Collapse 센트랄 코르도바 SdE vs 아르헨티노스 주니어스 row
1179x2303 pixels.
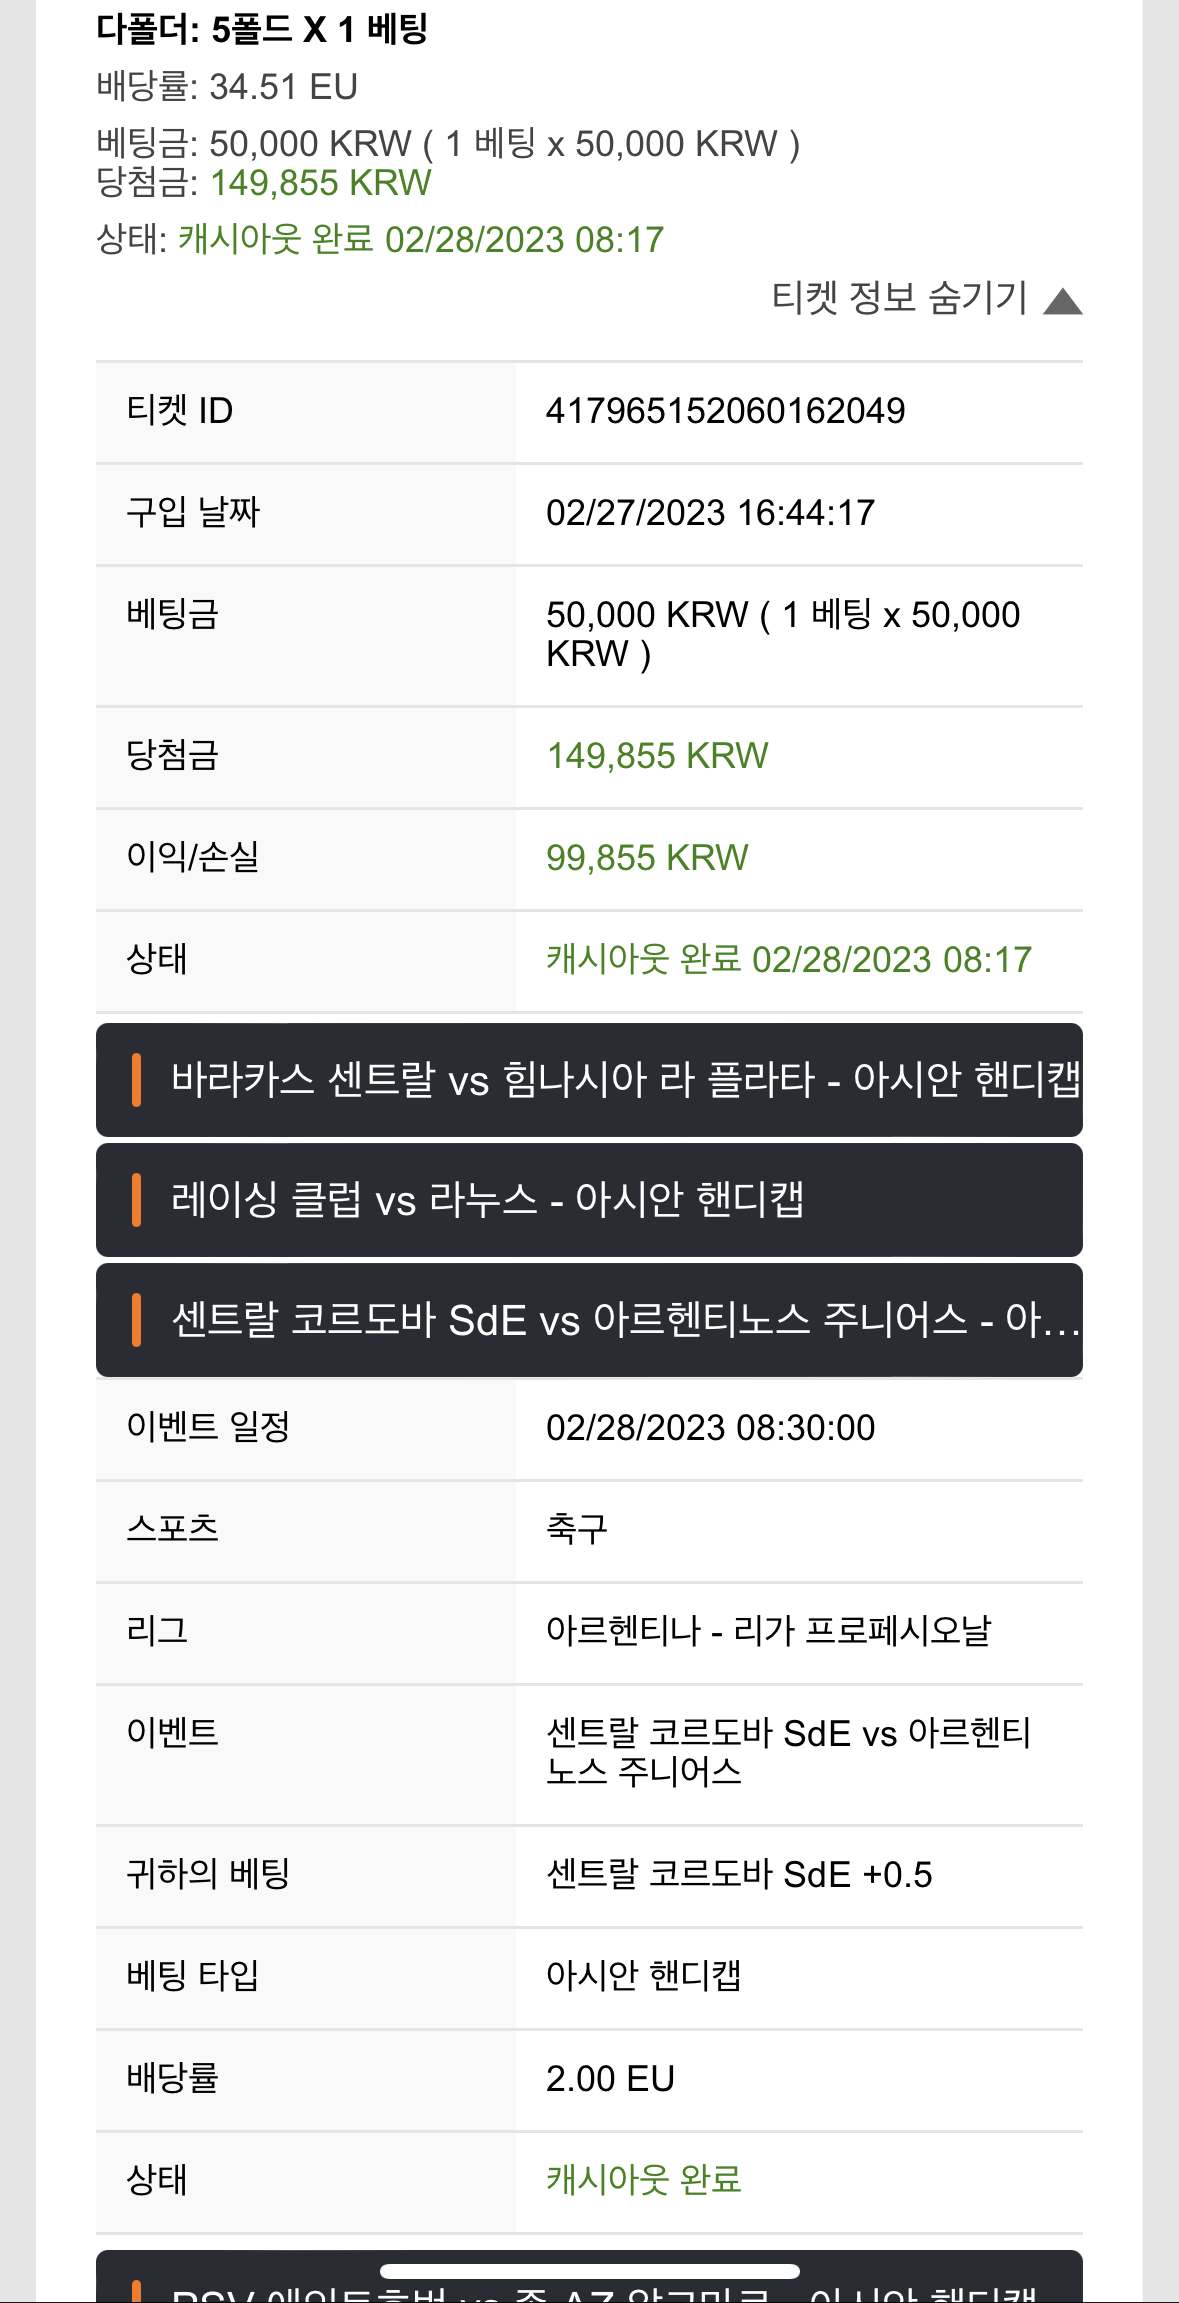click(x=589, y=1320)
